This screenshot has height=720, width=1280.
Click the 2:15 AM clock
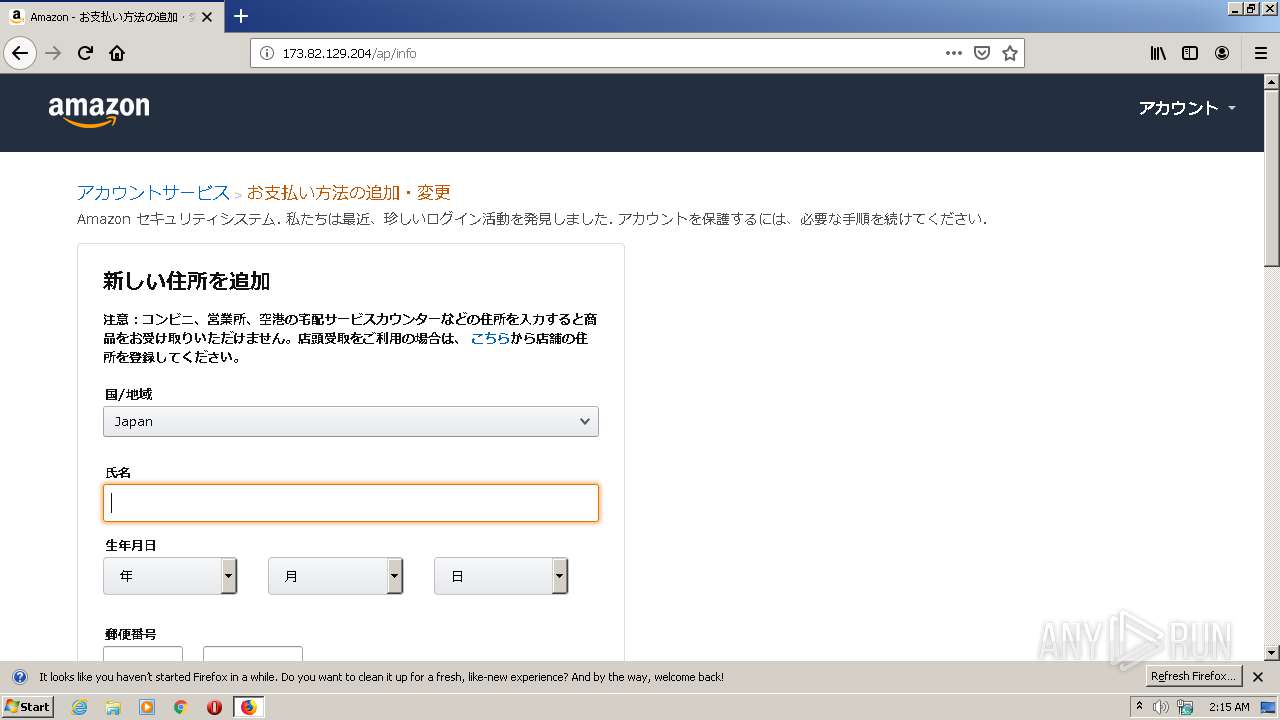click(x=1229, y=707)
